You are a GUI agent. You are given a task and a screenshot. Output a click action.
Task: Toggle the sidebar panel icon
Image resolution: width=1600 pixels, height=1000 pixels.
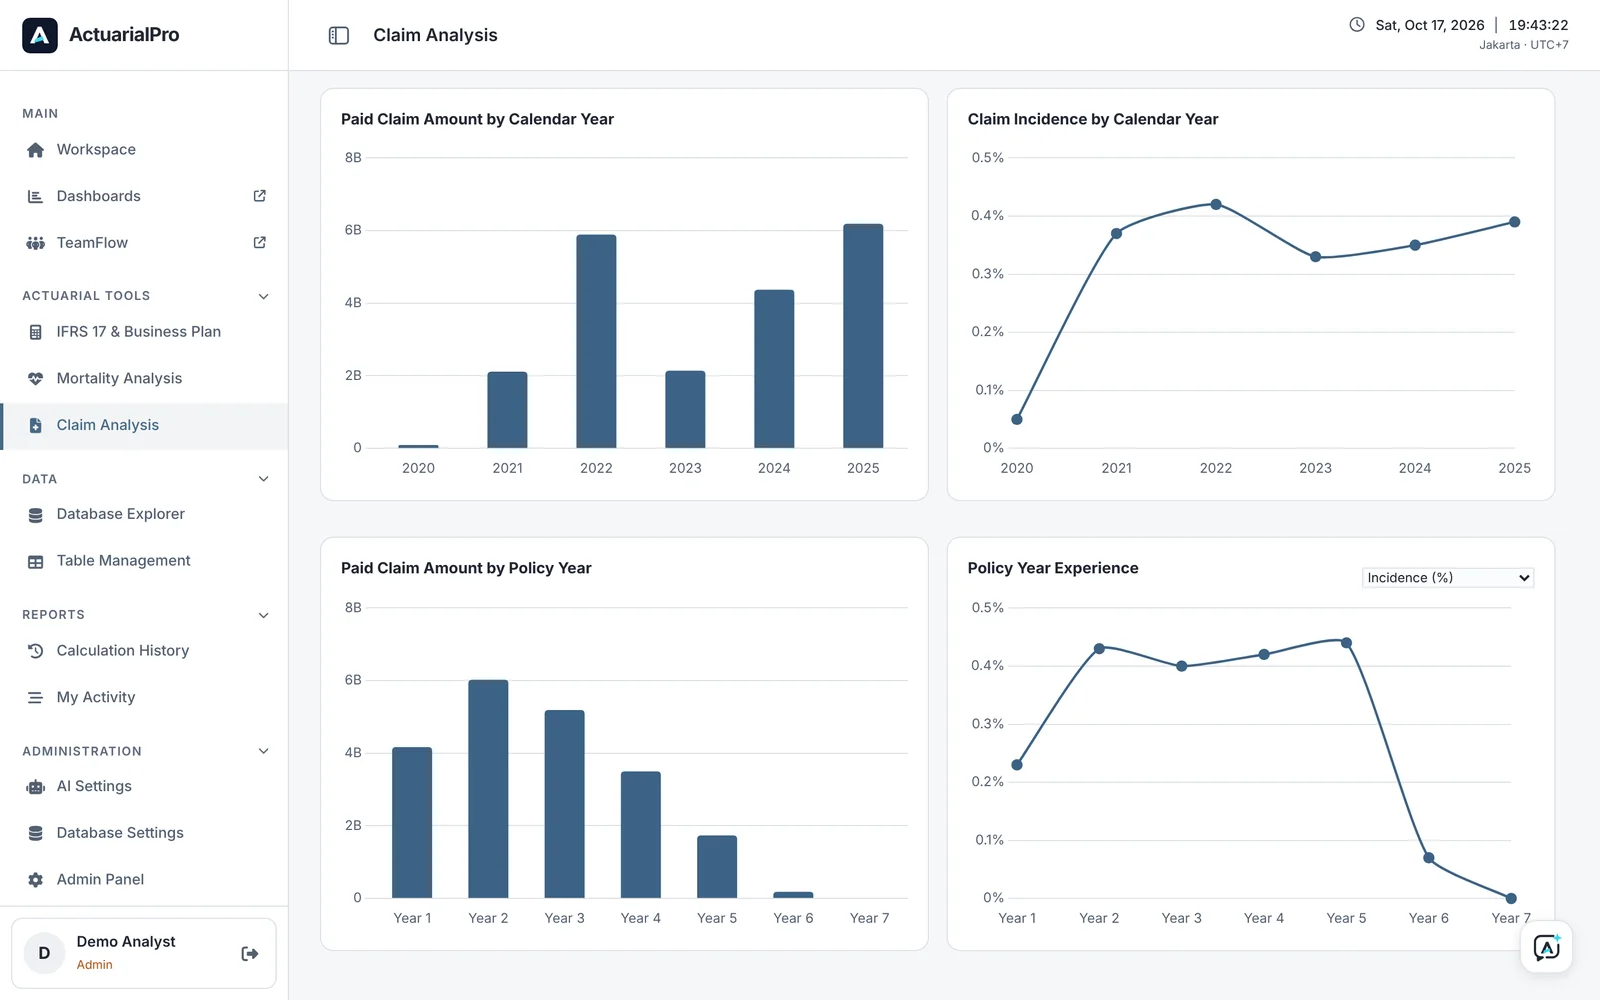click(339, 36)
